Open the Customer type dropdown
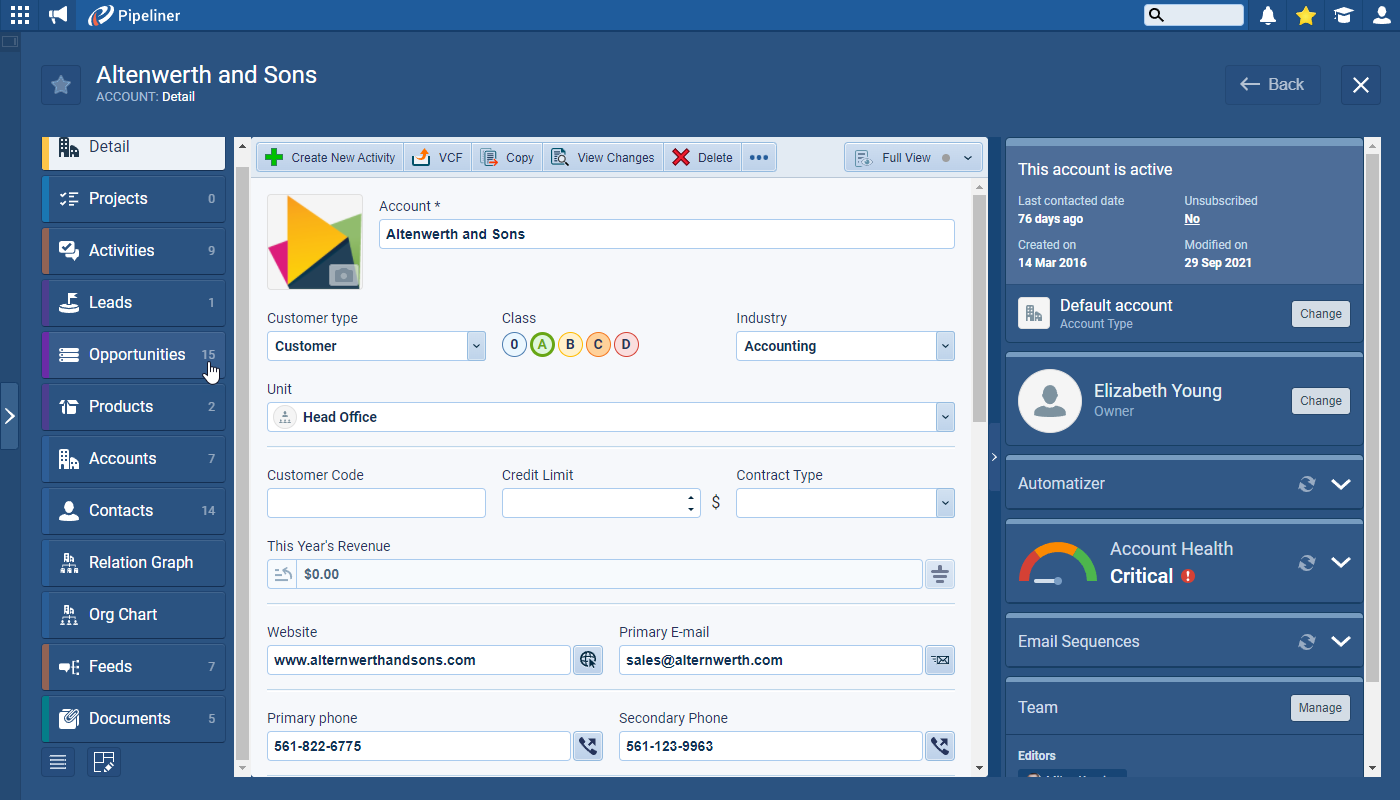Viewport: 1400px width, 800px height. click(476, 346)
